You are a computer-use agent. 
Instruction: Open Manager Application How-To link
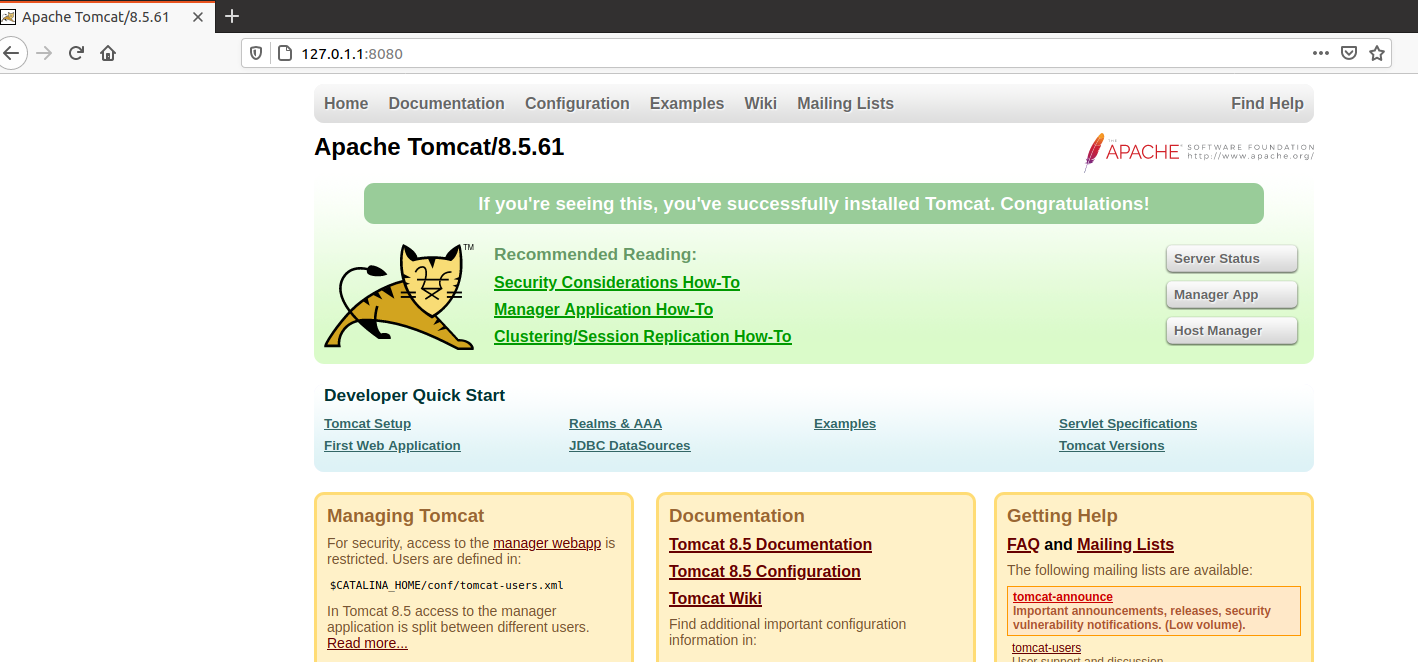(x=603, y=309)
